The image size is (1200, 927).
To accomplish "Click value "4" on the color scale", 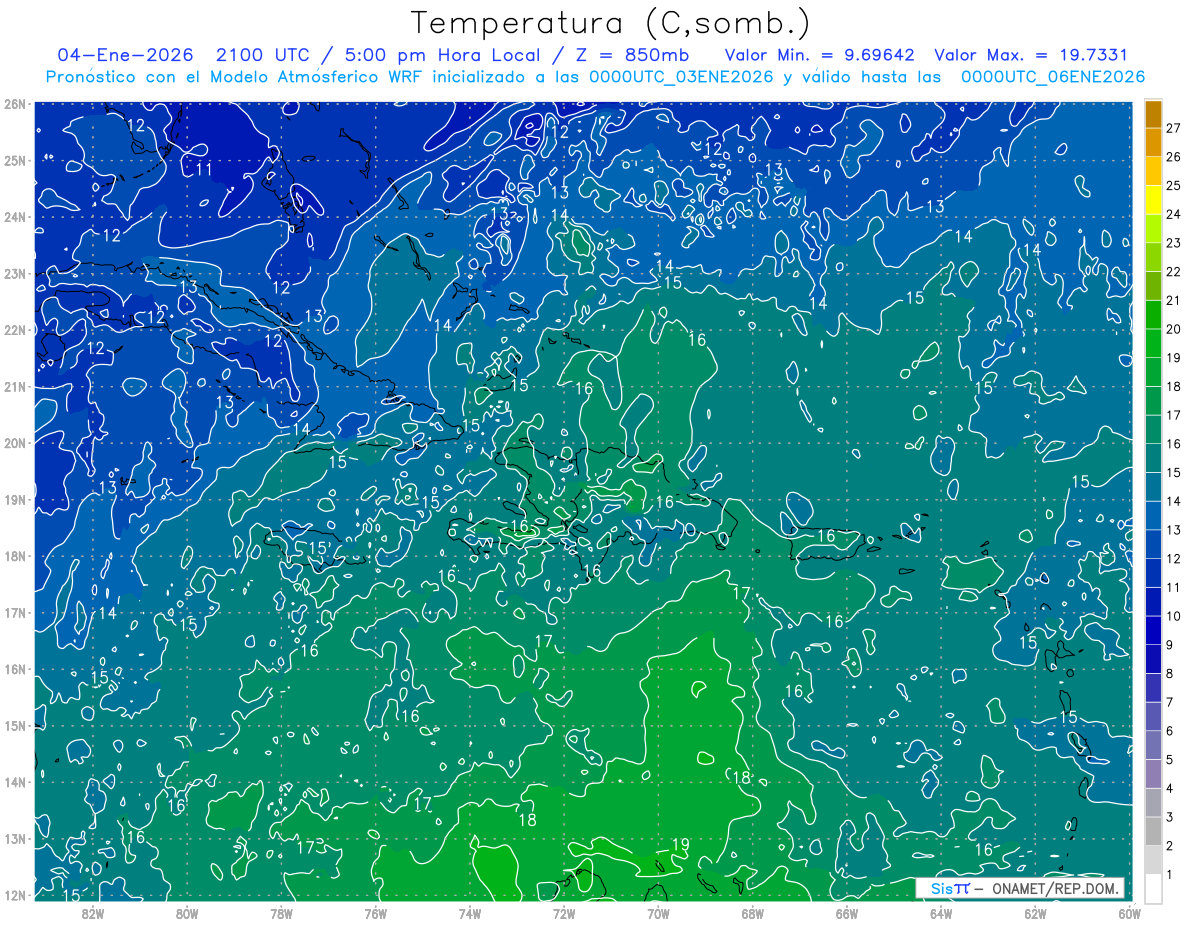I will pos(1170,788).
